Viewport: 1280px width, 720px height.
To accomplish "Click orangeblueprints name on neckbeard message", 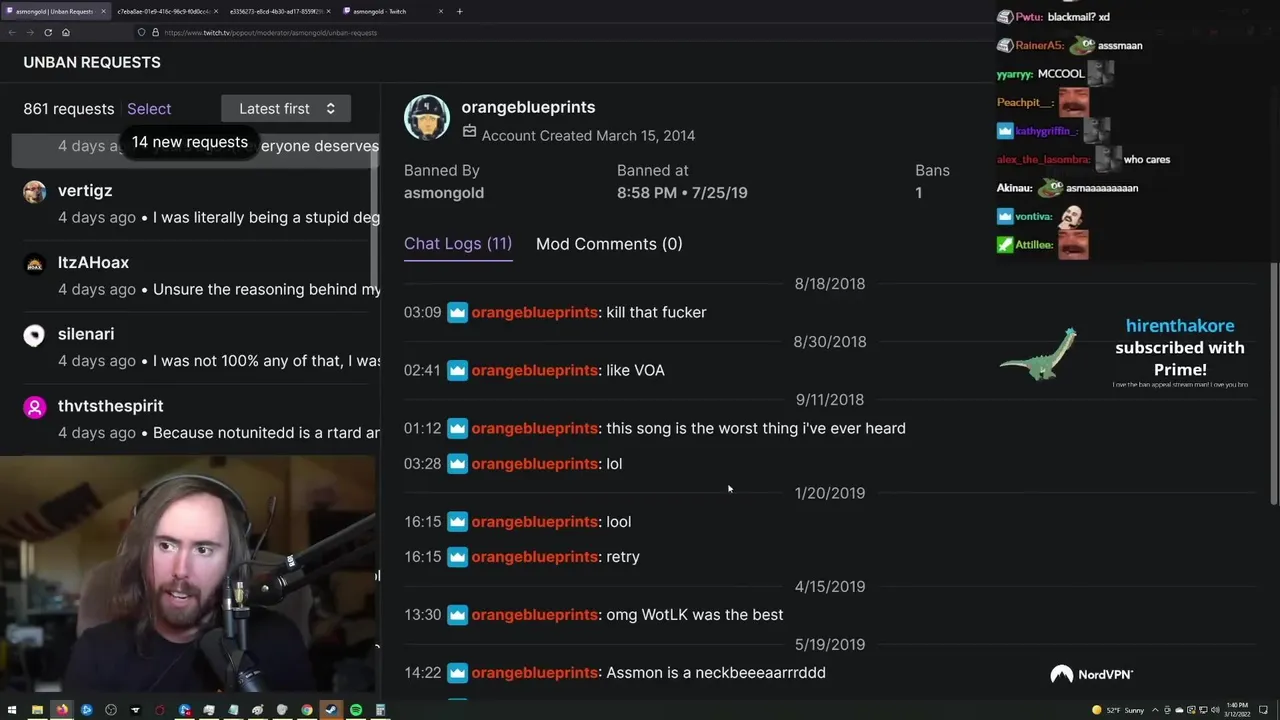I will point(535,673).
